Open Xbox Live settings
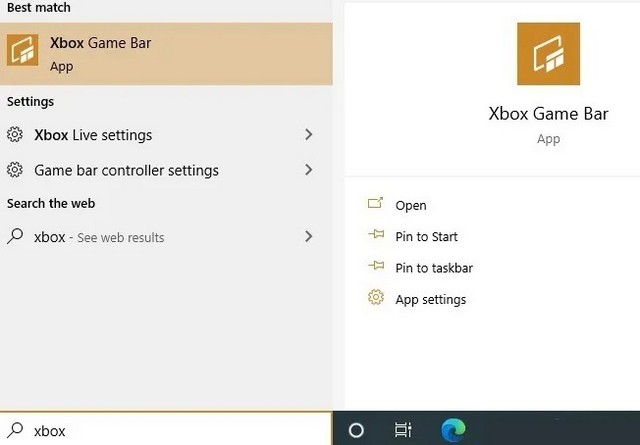Viewport: 640px width, 445px height. (x=166, y=135)
